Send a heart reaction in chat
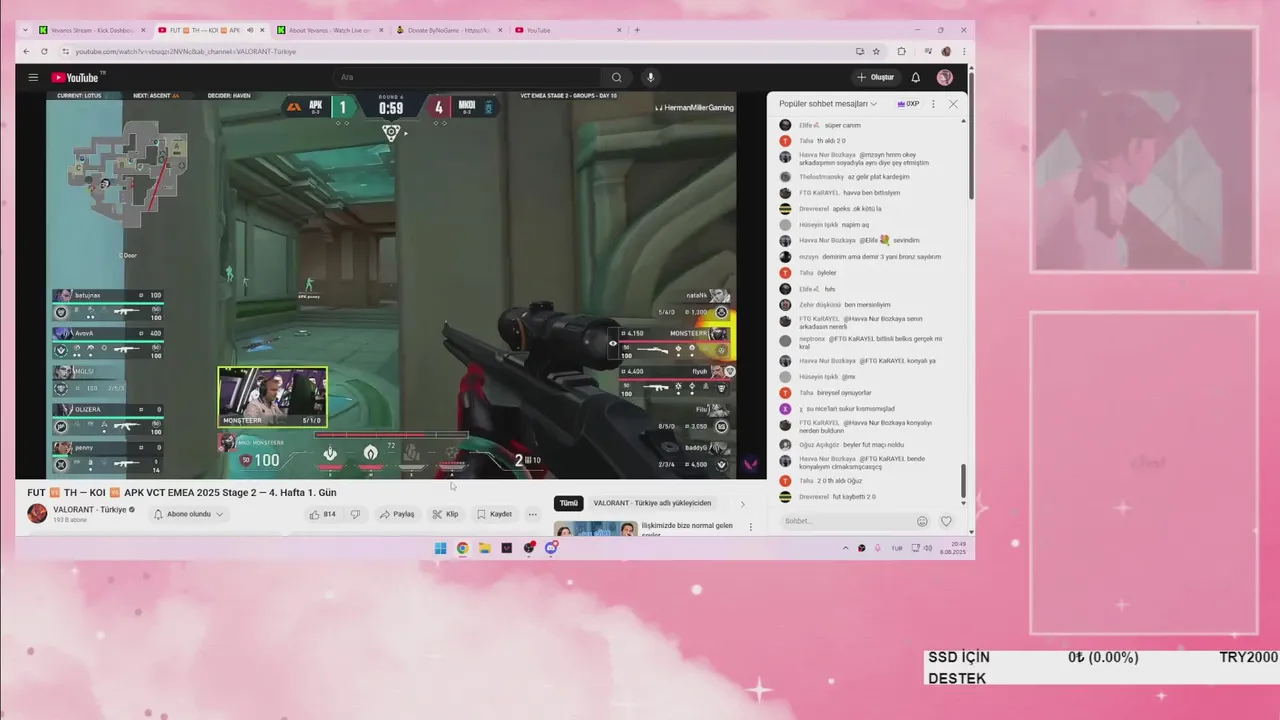1280x720 pixels. pos(946,521)
